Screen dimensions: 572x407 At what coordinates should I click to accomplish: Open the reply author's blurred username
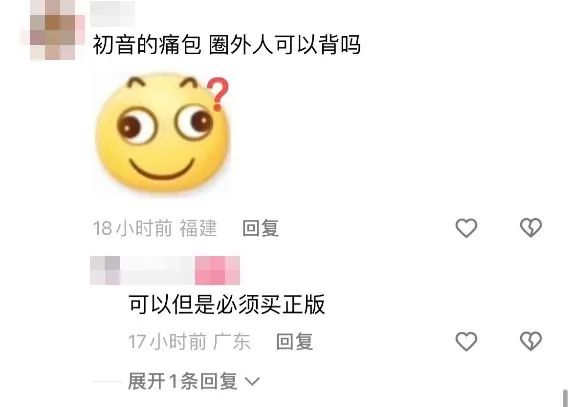(142, 270)
